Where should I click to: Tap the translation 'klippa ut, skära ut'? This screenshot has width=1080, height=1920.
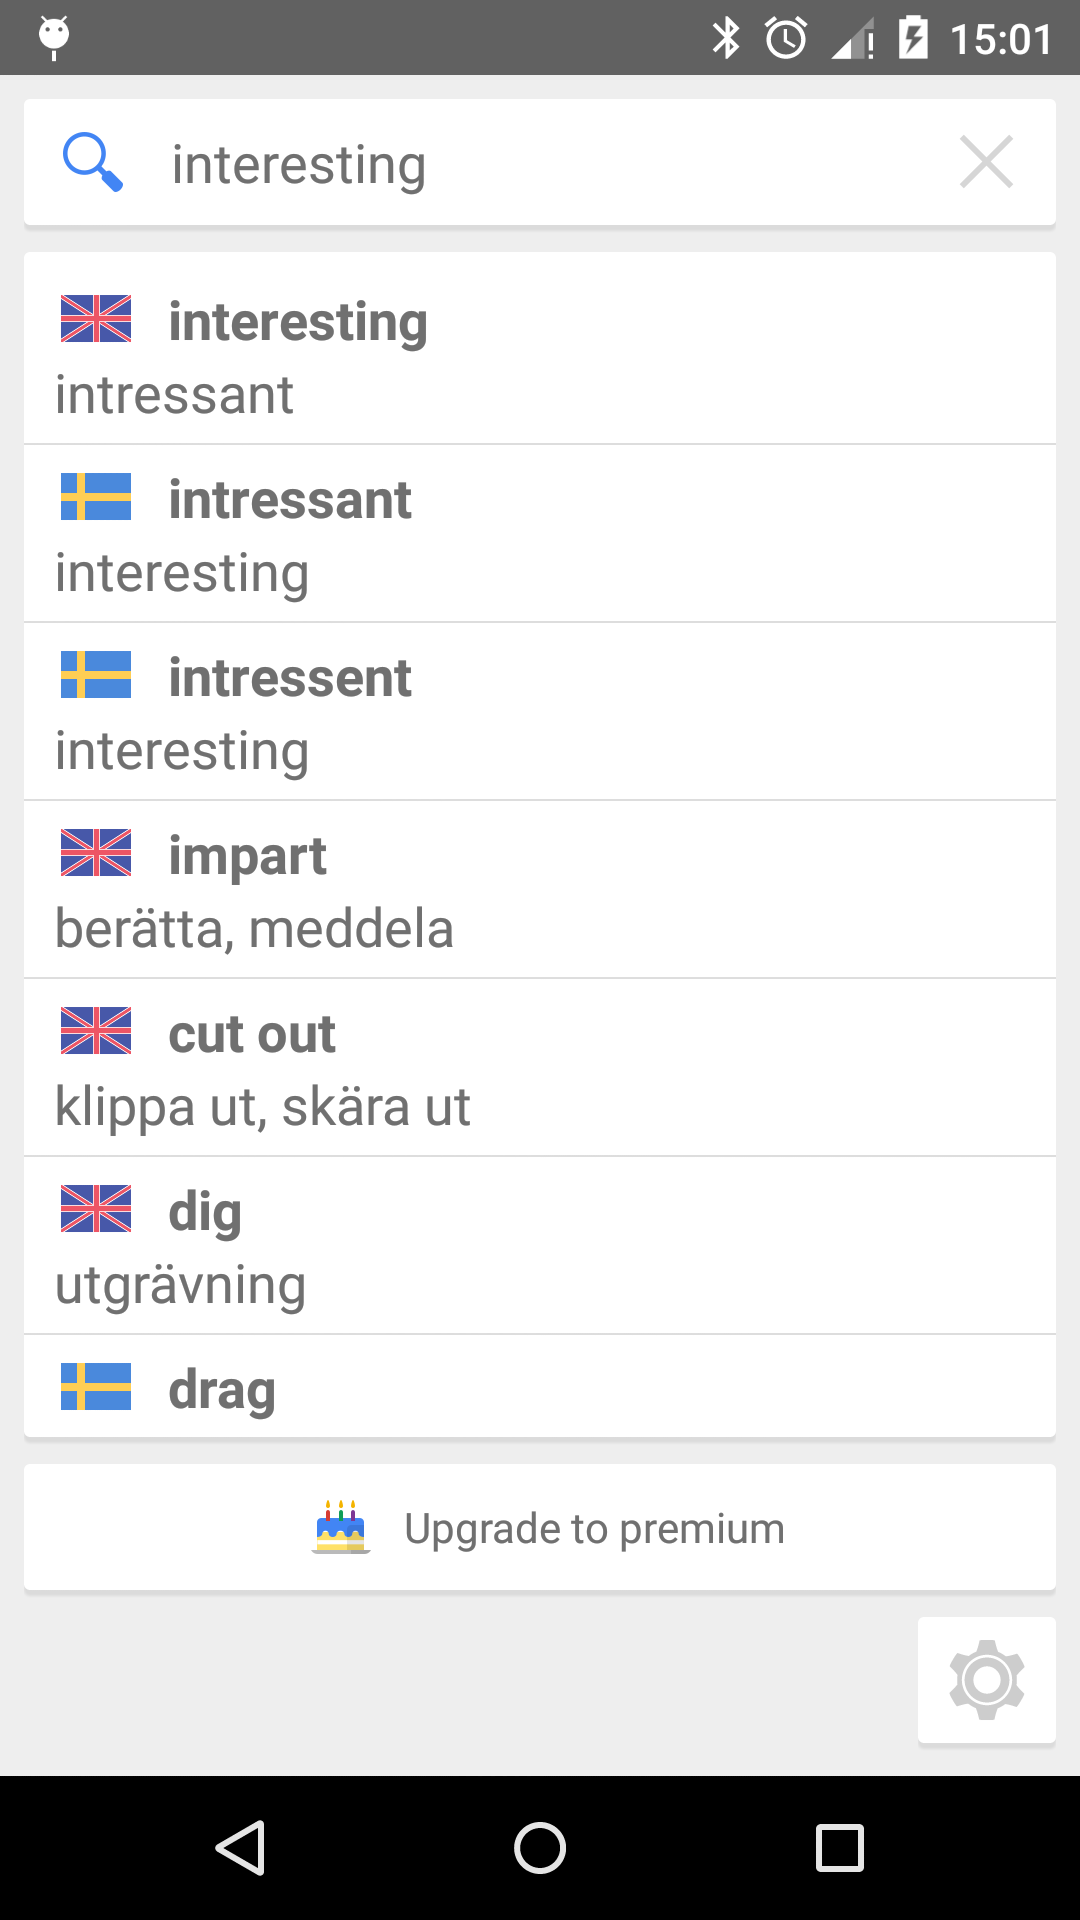coord(263,1107)
